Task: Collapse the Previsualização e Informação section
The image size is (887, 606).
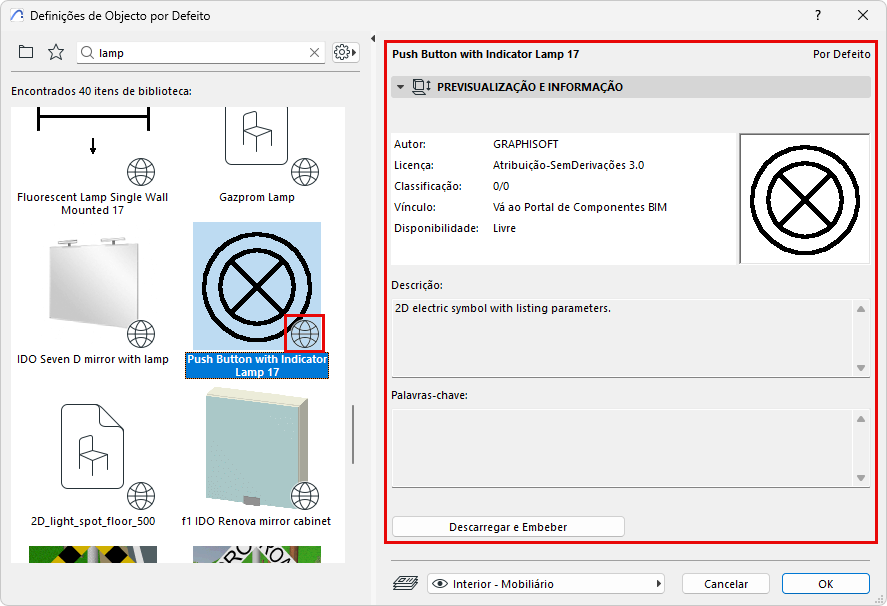Action: (401, 87)
